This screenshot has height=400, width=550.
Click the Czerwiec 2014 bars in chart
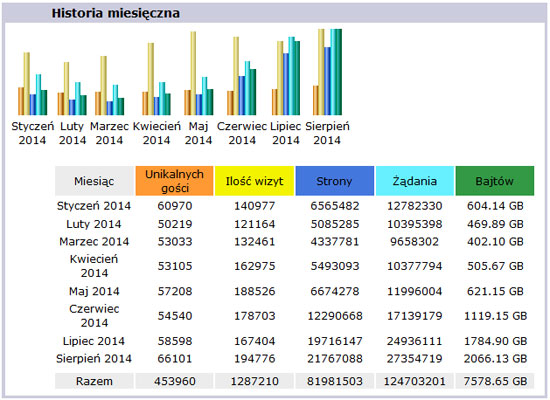(x=242, y=76)
